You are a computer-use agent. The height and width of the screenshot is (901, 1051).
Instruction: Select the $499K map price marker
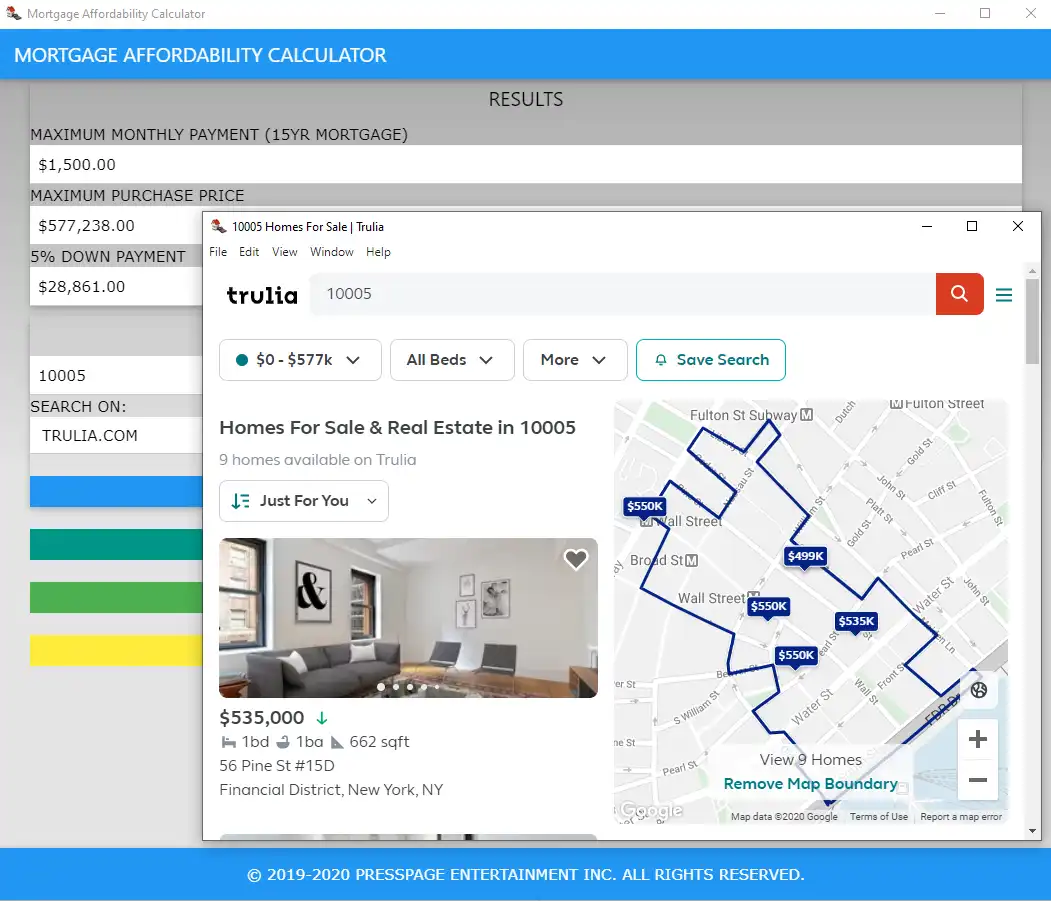coord(805,556)
